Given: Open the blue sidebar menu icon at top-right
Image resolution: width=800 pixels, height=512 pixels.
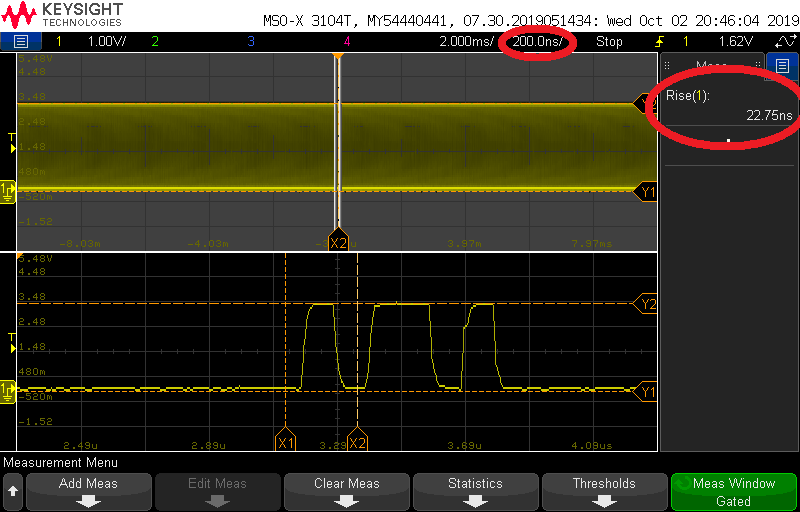Looking at the screenshot, I should click(782, 66).
